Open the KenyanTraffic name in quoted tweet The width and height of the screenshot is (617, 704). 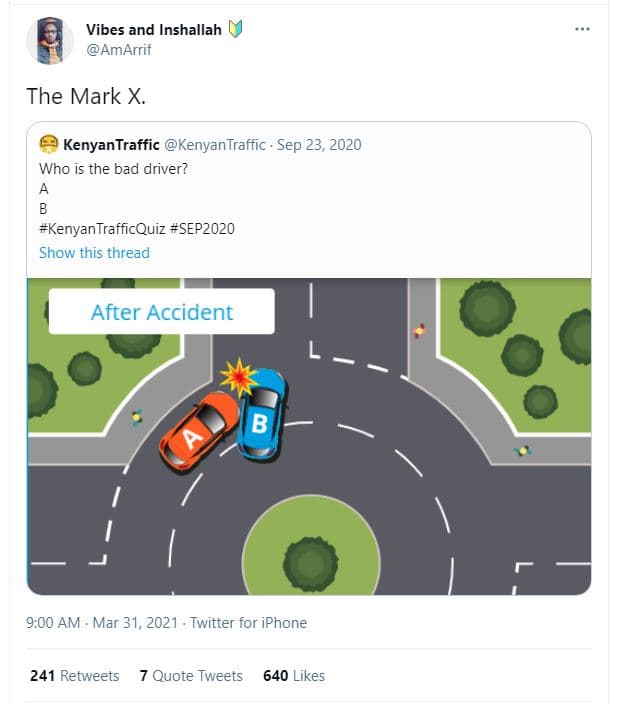(111, 145)
